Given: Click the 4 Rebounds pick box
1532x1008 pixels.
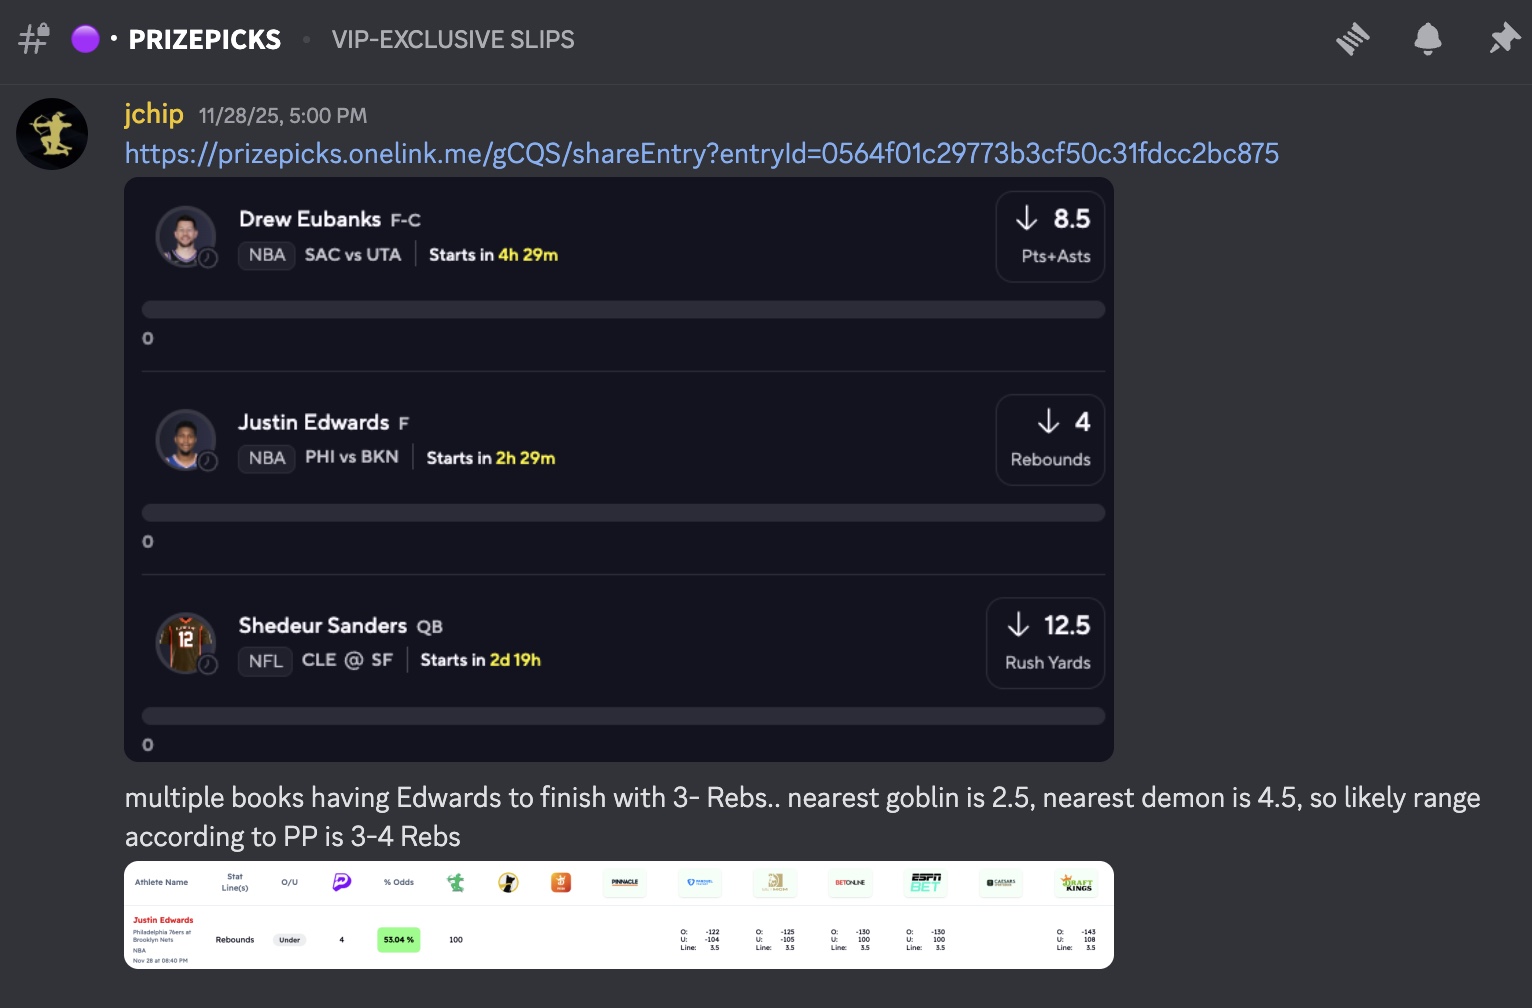Looking at the screenshot, I should 1050,440.
